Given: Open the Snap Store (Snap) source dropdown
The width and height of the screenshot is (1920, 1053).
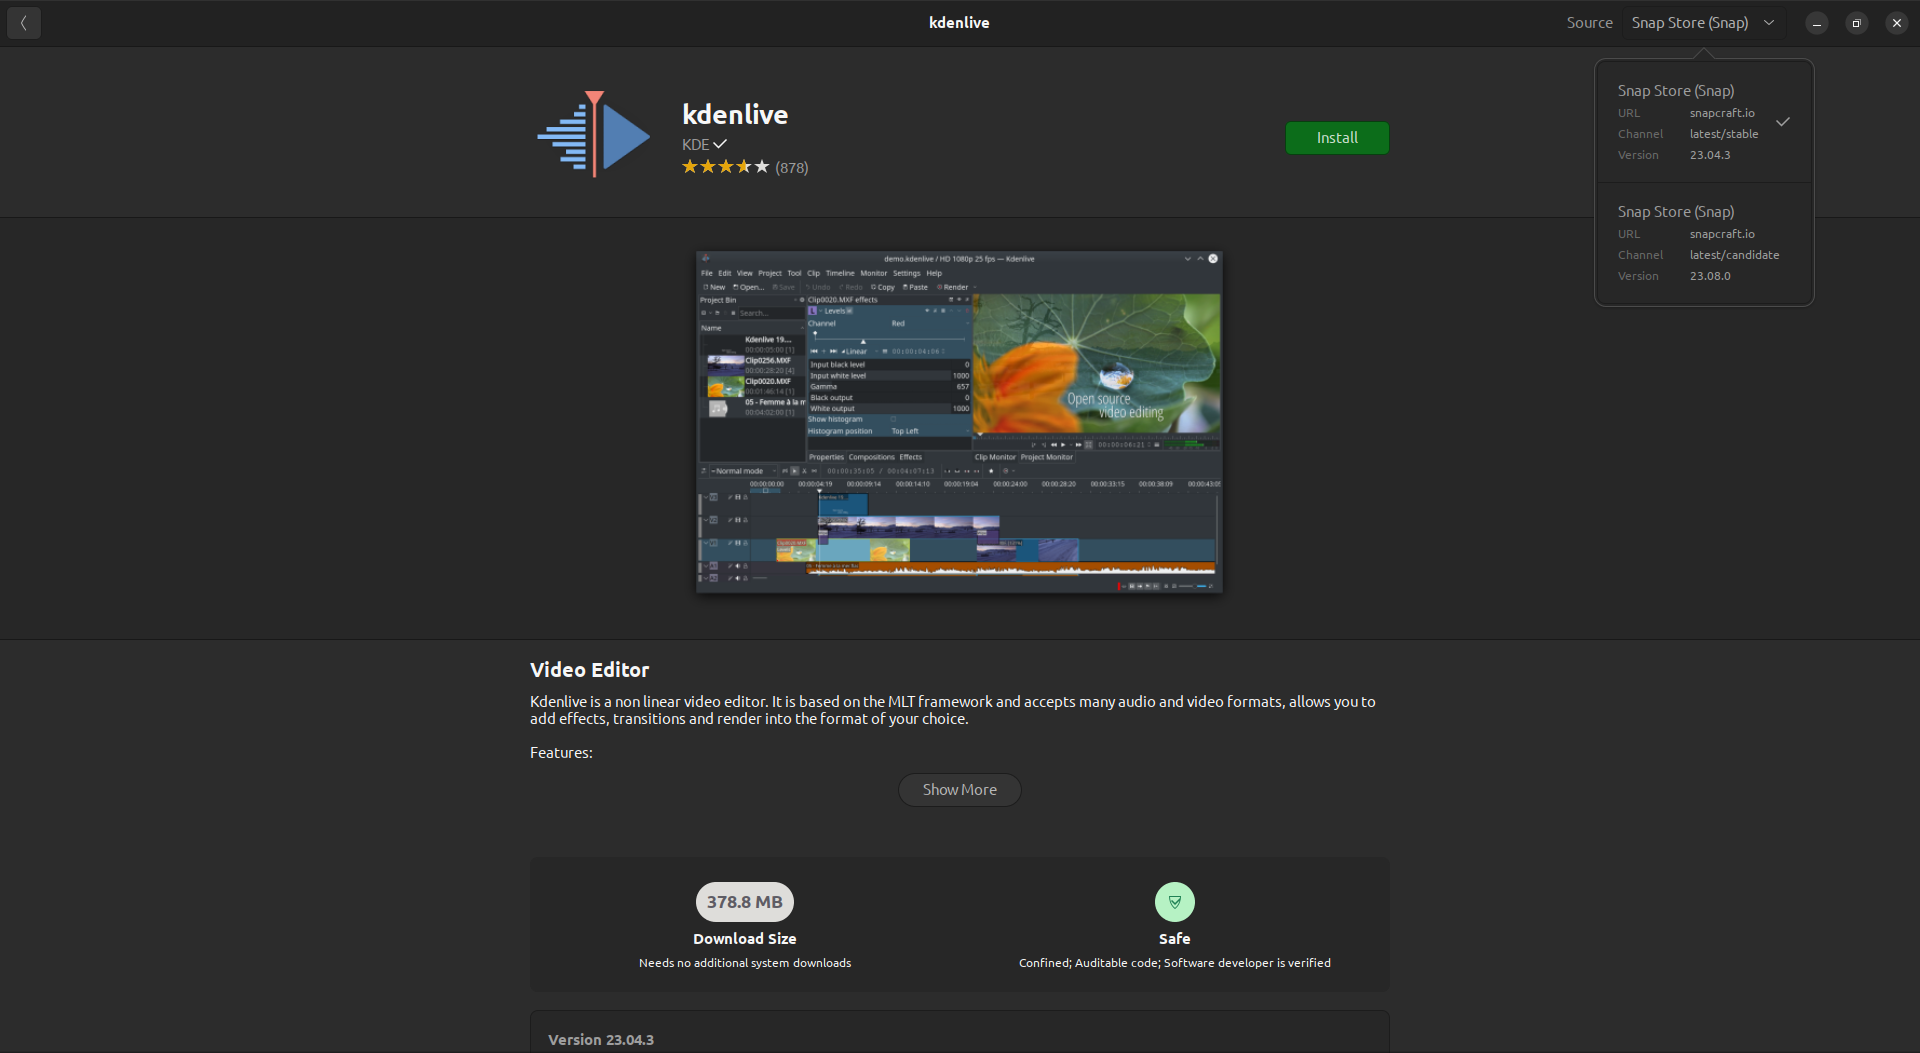Looking at the screenshot, I should (1704, 23).
